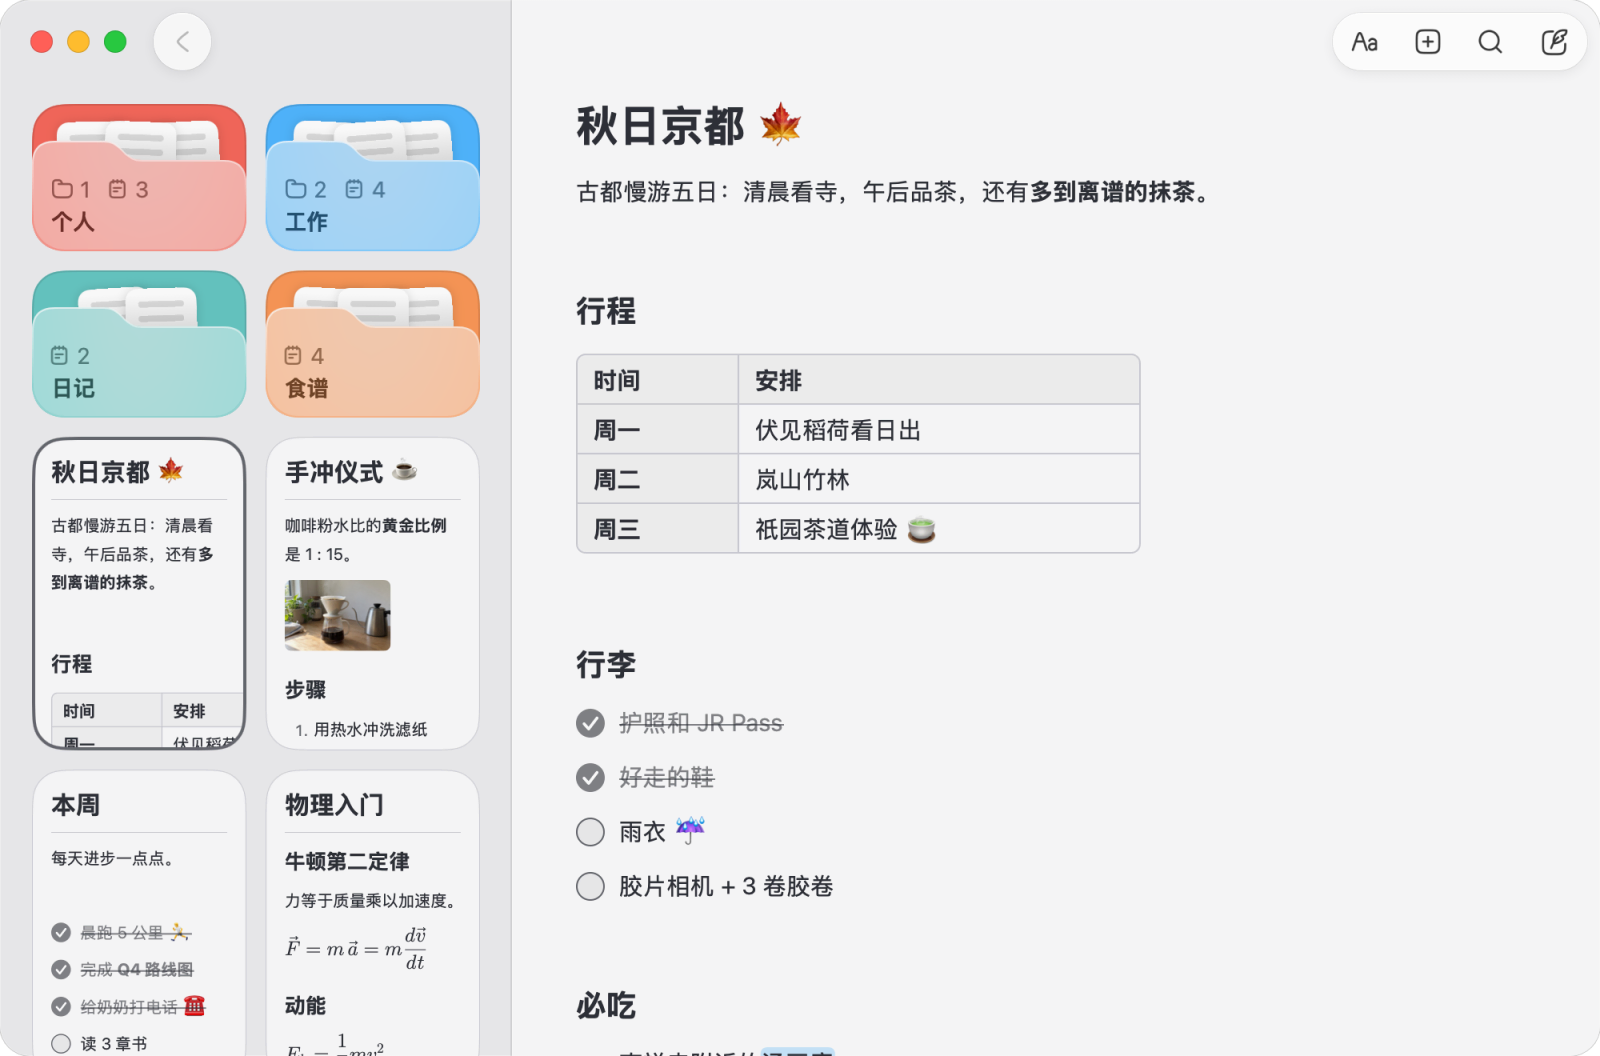
Task: Open the 本周 note card
Action: 139,912
